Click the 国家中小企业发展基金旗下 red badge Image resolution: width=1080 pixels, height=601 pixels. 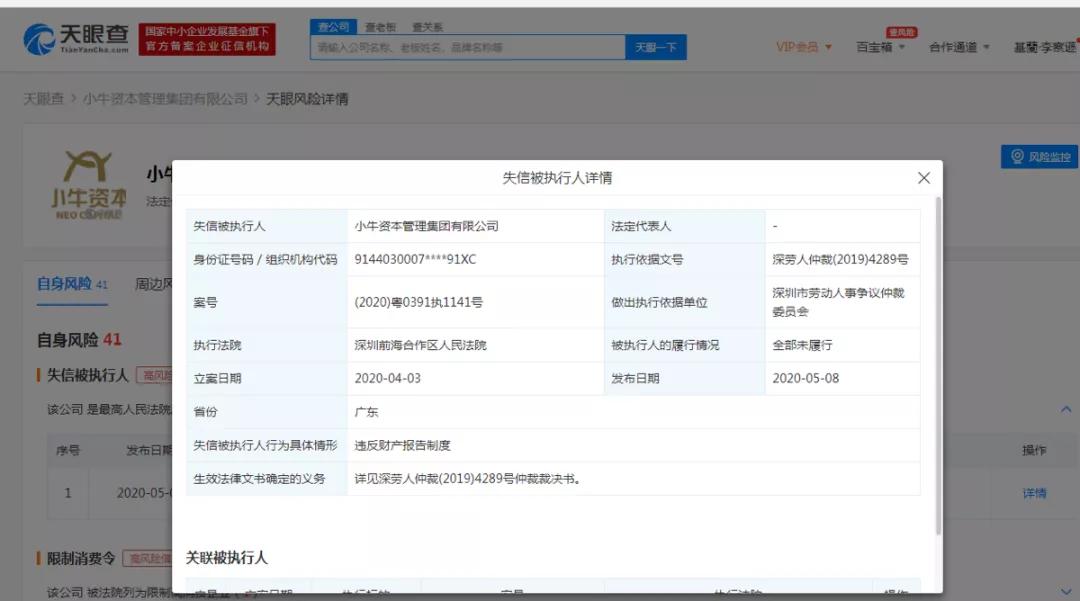click(x=207, y=39)
